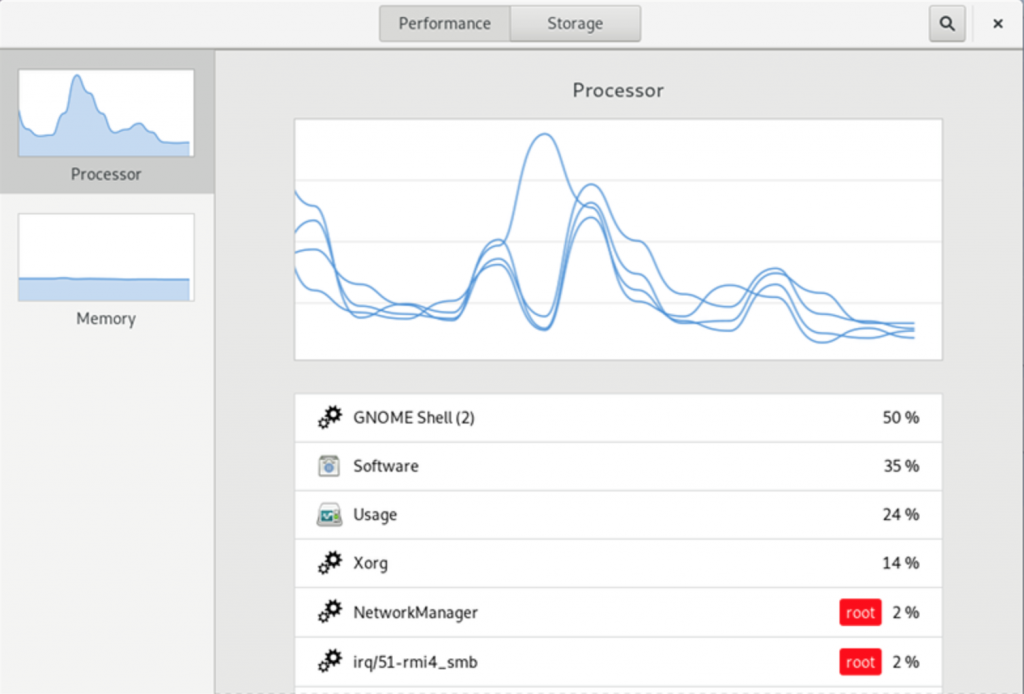This screenshot has width=1024, height=694.
Task: Click the 2 % value for NetworkManager
Action: click(x=906, y=612)
